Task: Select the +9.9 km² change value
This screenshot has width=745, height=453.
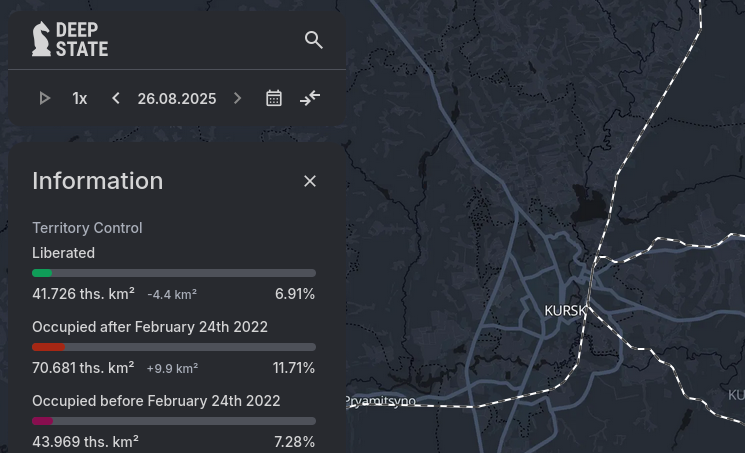Action: pos(172,369)
